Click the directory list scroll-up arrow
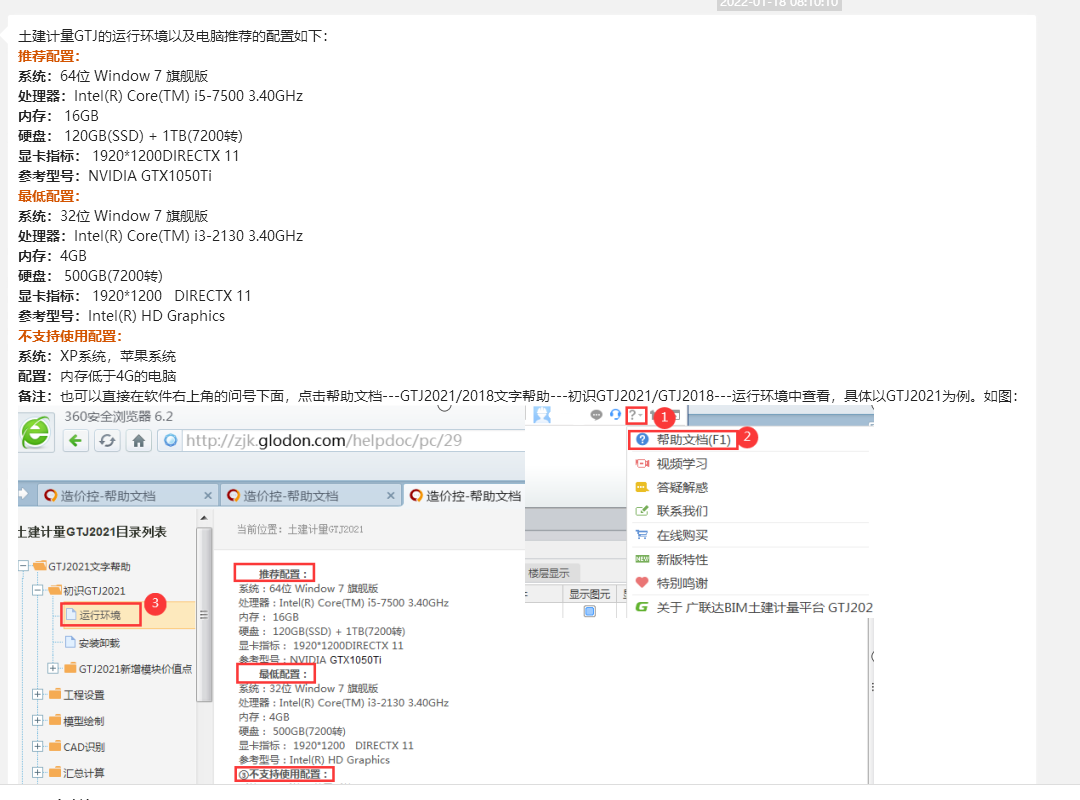 point(203,517)
